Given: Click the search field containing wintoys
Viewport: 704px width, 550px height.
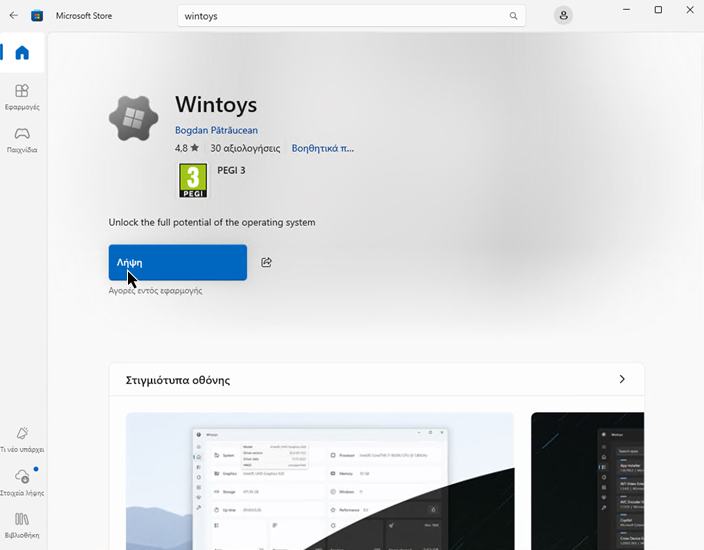Looking at the screenshot, I should (x=340, y=16).
